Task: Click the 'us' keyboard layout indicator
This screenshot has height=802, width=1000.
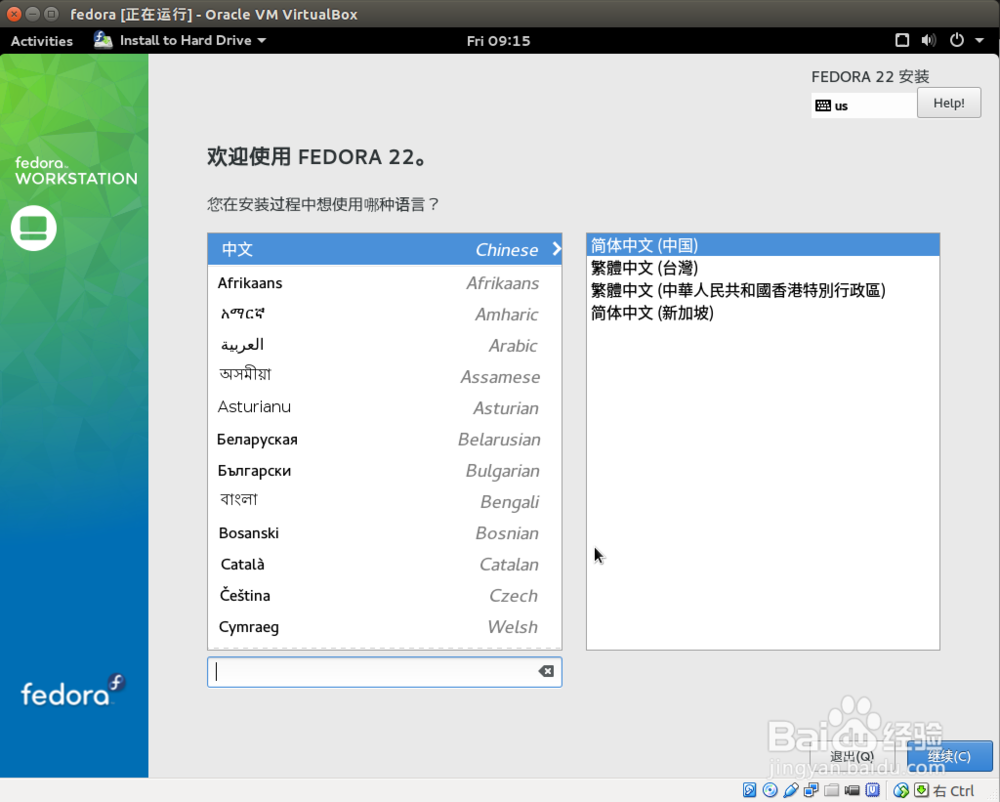Action: (x=864, y=106)
